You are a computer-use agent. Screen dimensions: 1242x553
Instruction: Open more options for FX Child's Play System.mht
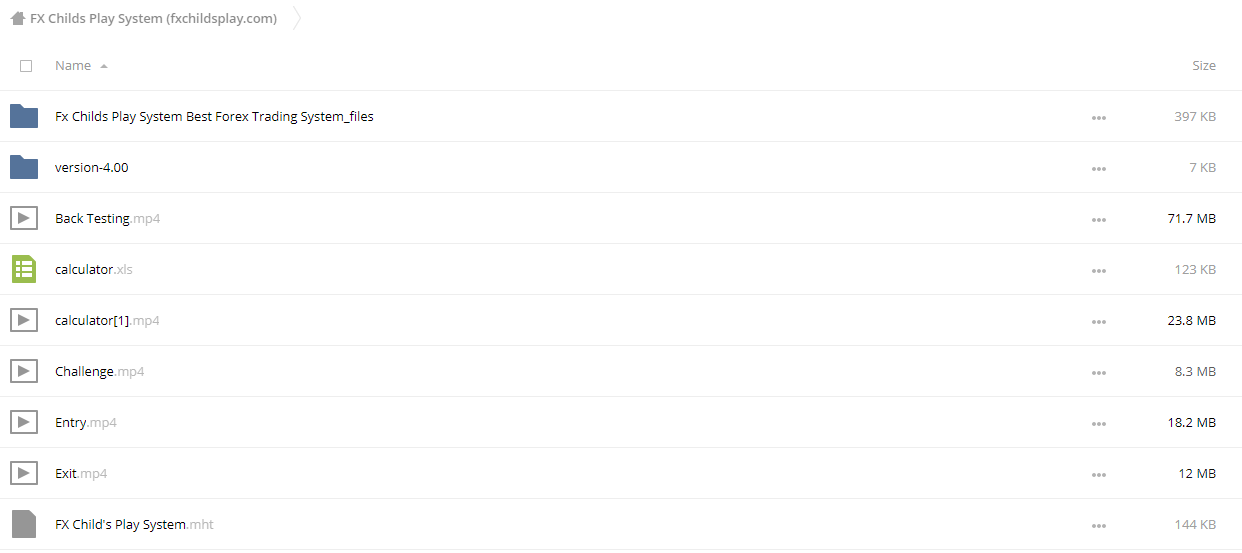tap(1099, 525)
